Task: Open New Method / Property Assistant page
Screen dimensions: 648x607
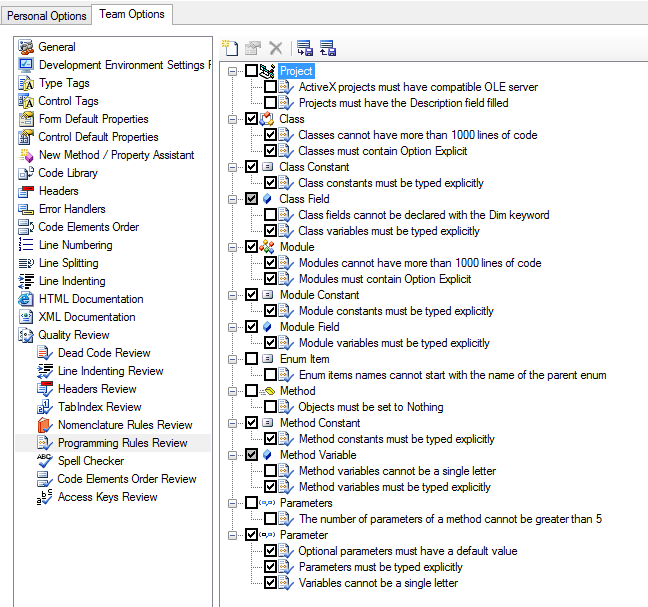Action: [x=117, y=155]
